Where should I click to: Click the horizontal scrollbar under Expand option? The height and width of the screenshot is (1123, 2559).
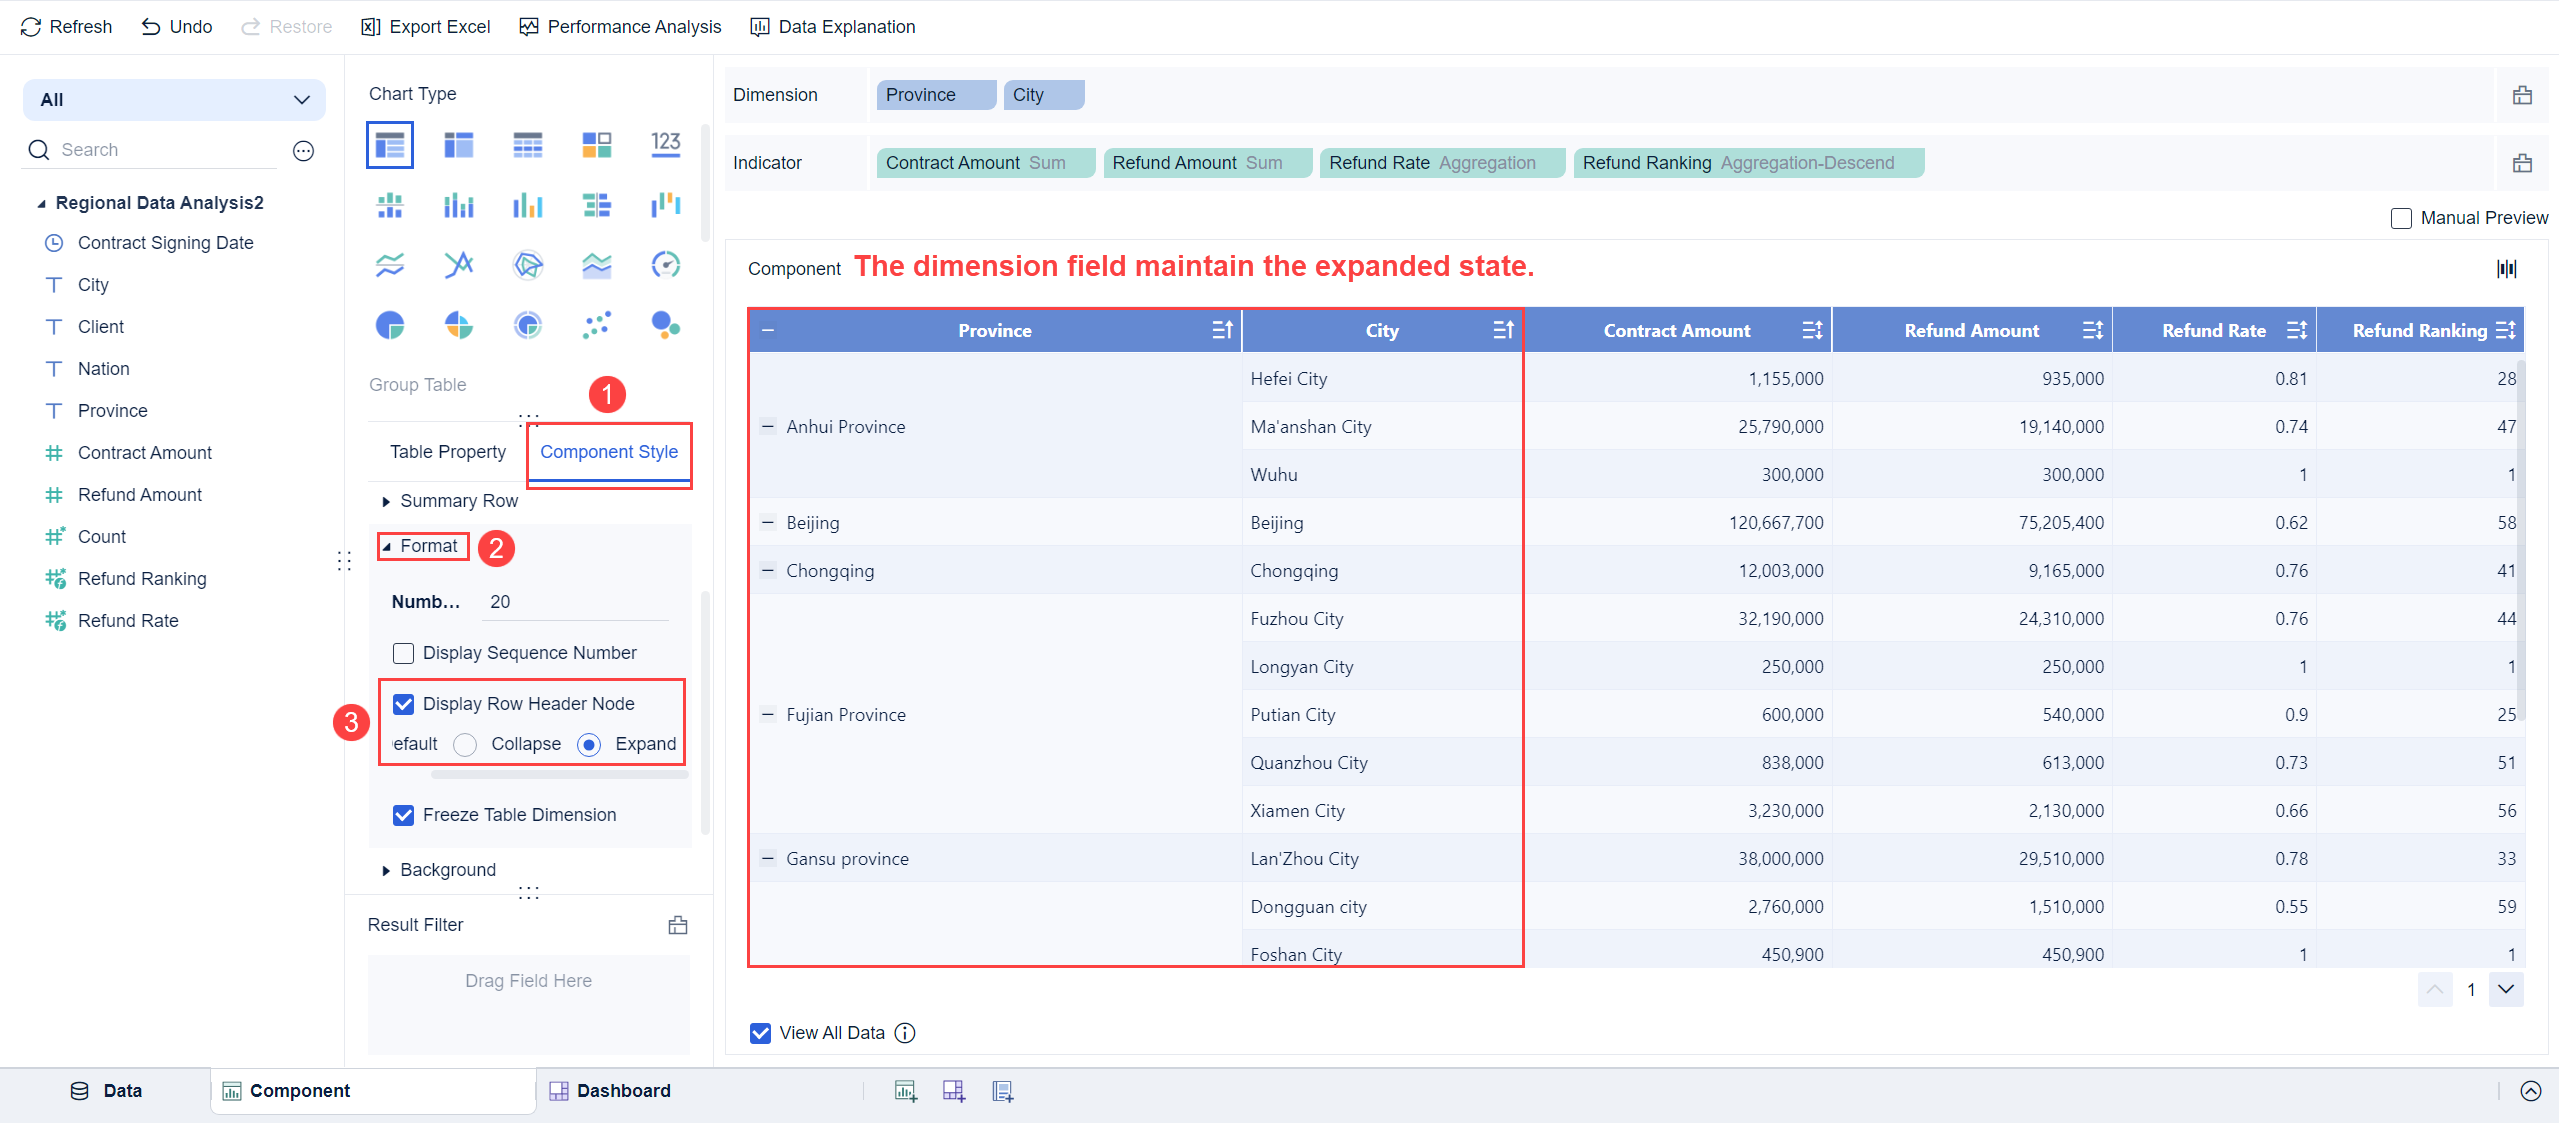click(558, 775)
